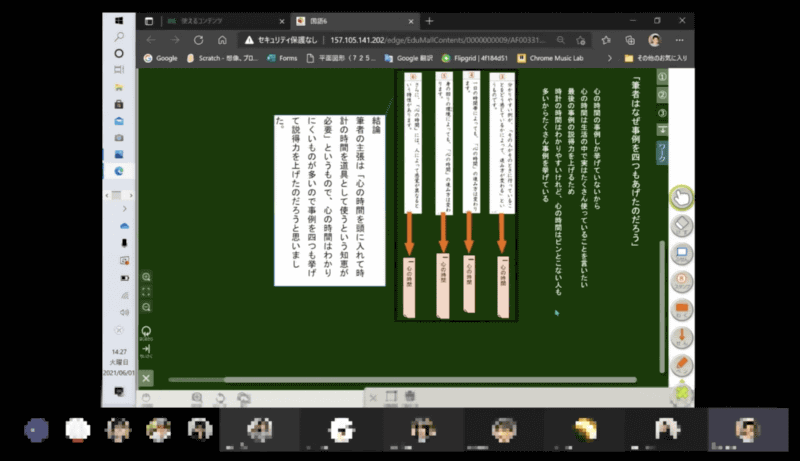Screen dimensions: 800x461
Task: Click the browser back arrow
Action: pos(151,40)
